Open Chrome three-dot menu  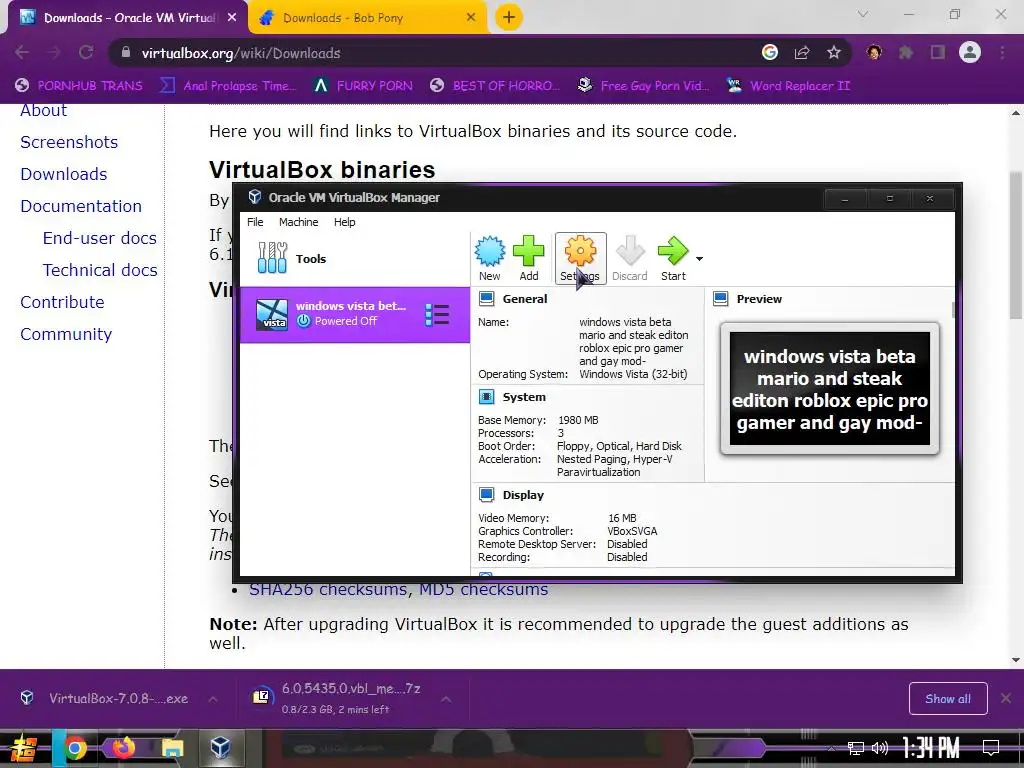[1002, 52]
